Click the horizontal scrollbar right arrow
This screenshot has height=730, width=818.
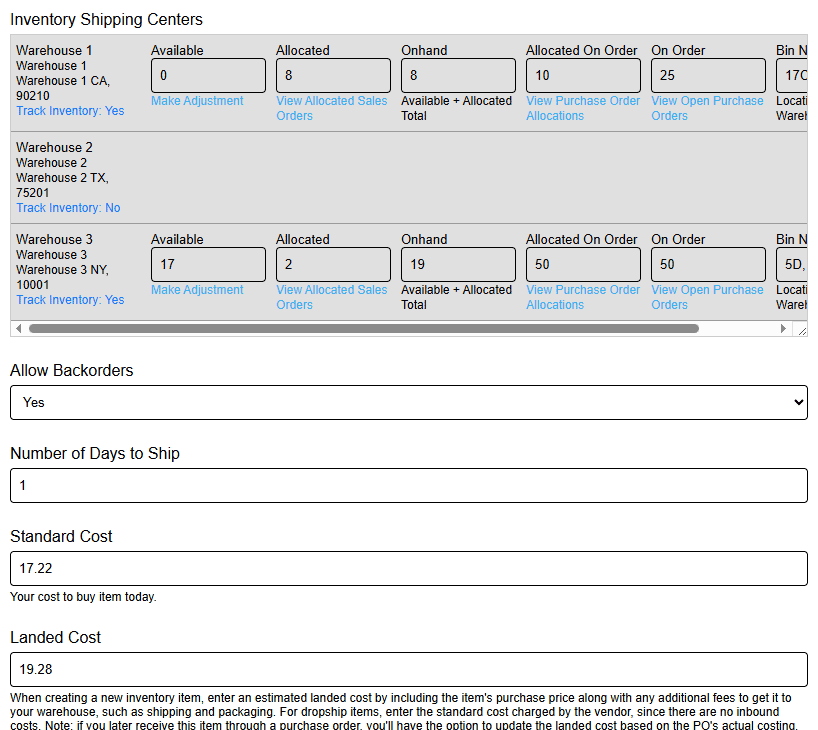click(x=783, y=329)
